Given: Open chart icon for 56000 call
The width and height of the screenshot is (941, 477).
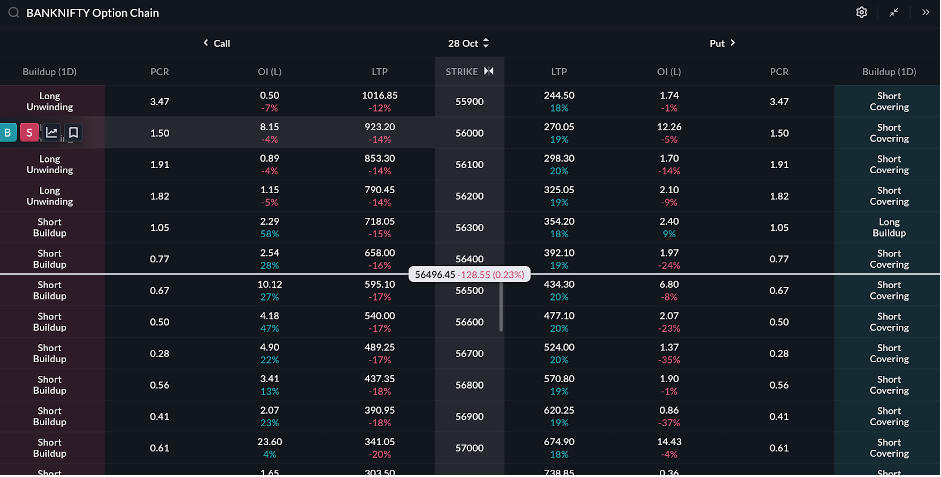Looking at the screenshot, I should click(52, 133).
